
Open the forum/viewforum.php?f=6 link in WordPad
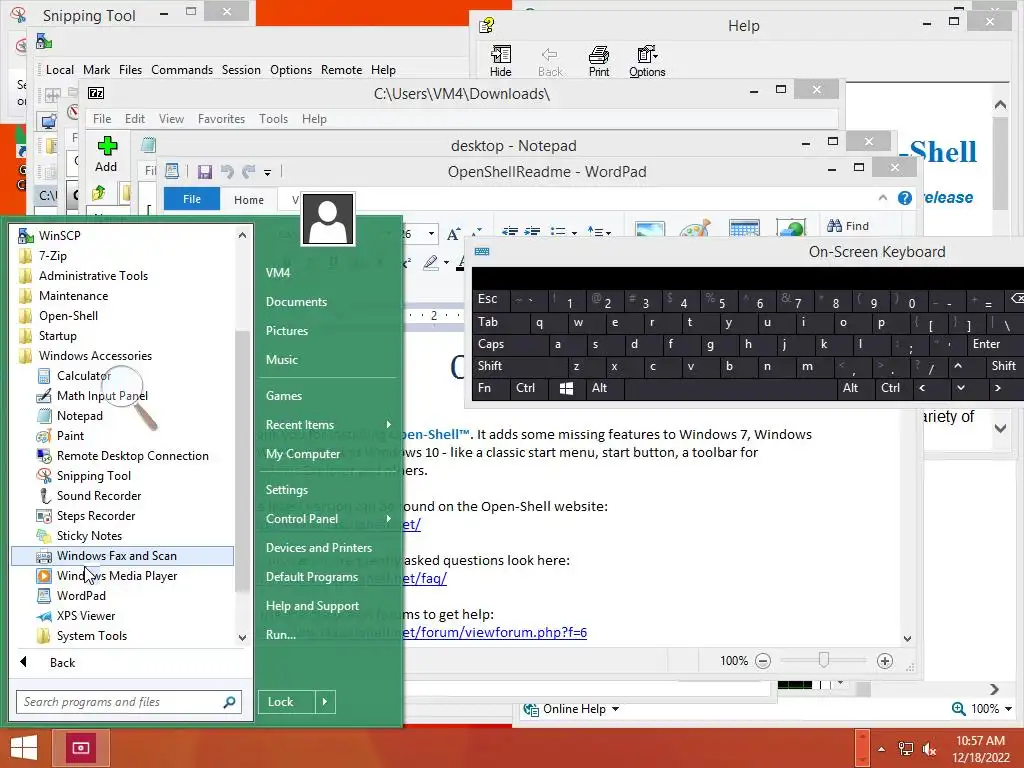pos(494,632)
